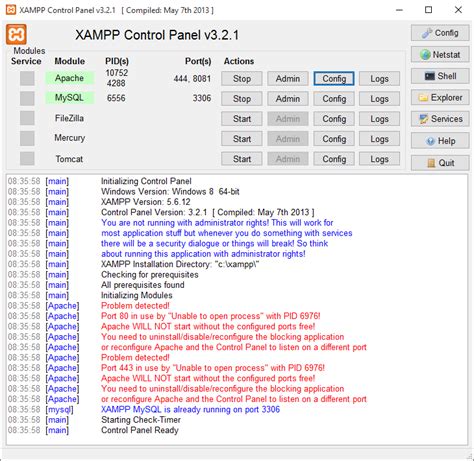474x461 pixels.
Task: Click 'XAMPP MySQL is already running' log line
Action: click(x=190, y=409)
